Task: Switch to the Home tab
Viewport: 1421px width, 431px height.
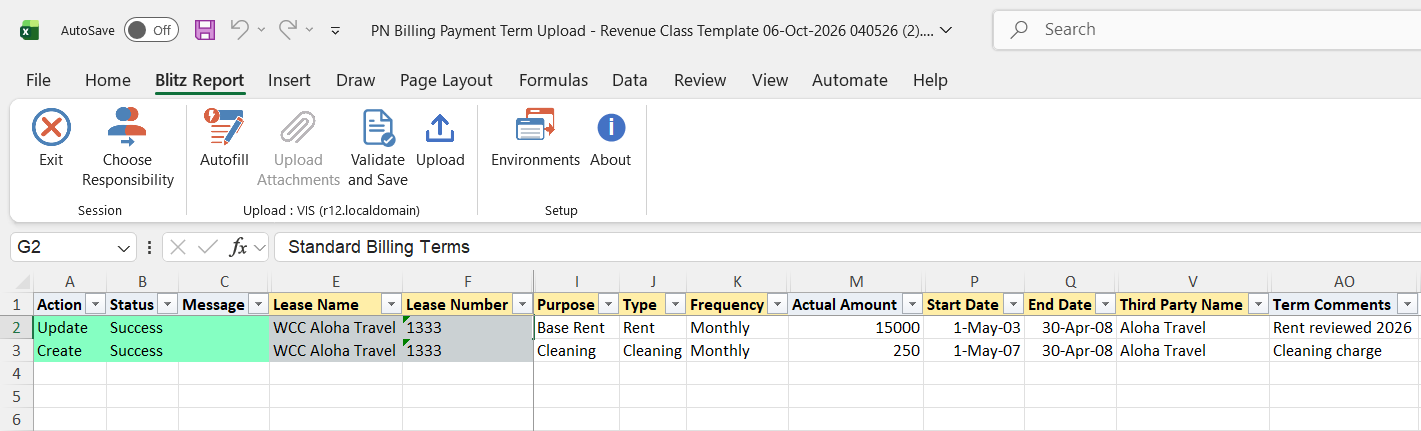Action: (108, 80)
